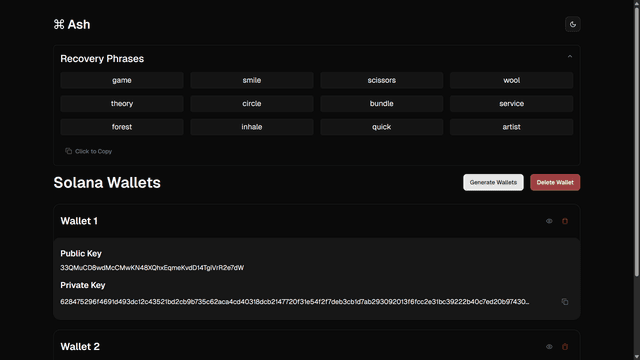Click the red Delete Wallet button
The height and width of the screenshot is (360, 640).
point(555,182)
